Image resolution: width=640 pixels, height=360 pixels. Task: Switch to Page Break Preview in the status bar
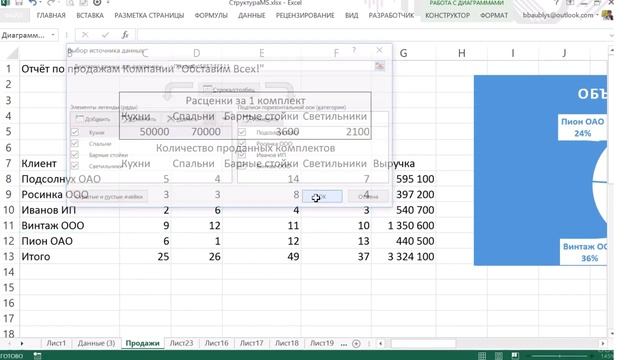click(516, 356)
